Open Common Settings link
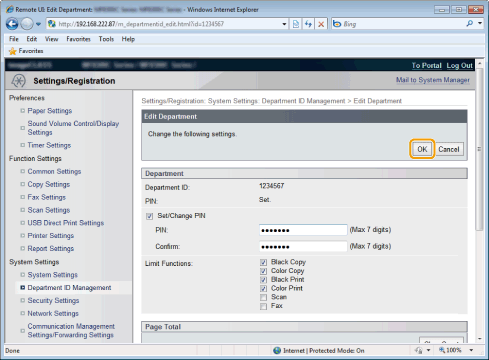Screen dimensions: 489x360 coord(54,171)
